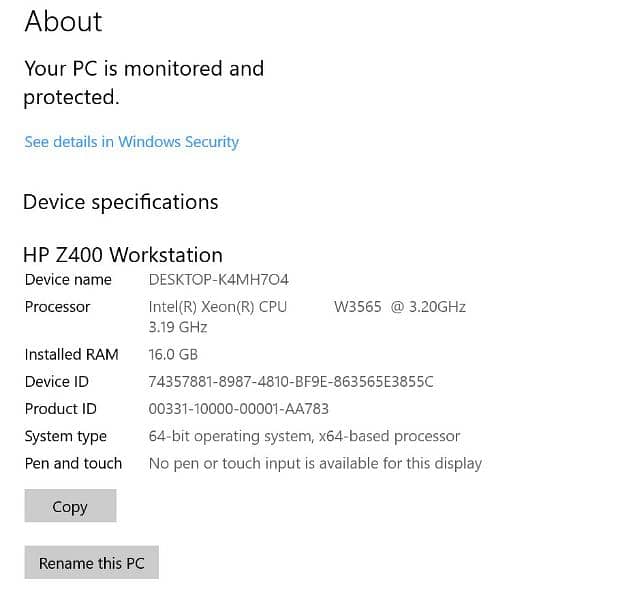Click the Installed RAM 16.0 GB value
The height and width of the screenshot is (600, 635).
tap(173, 355)
